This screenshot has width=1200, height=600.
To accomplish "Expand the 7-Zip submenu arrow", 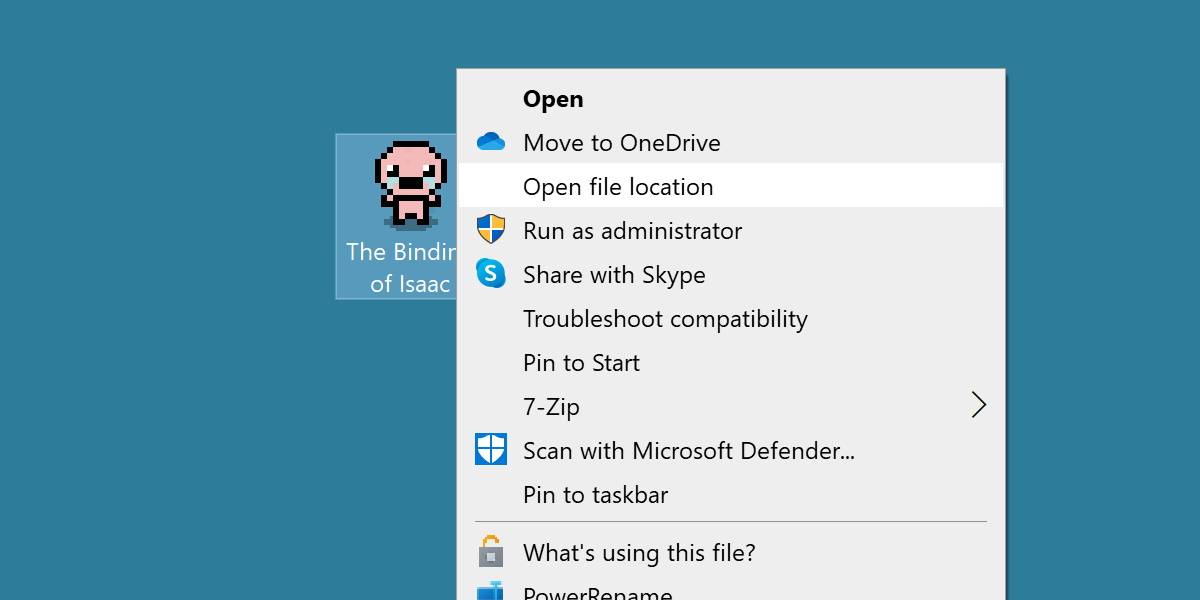I will (979, 405).
